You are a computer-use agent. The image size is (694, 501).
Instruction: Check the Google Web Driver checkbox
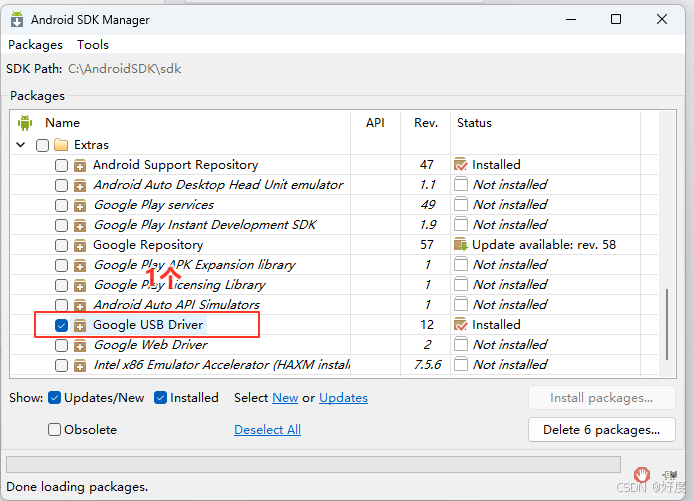[x=61, y=345]
